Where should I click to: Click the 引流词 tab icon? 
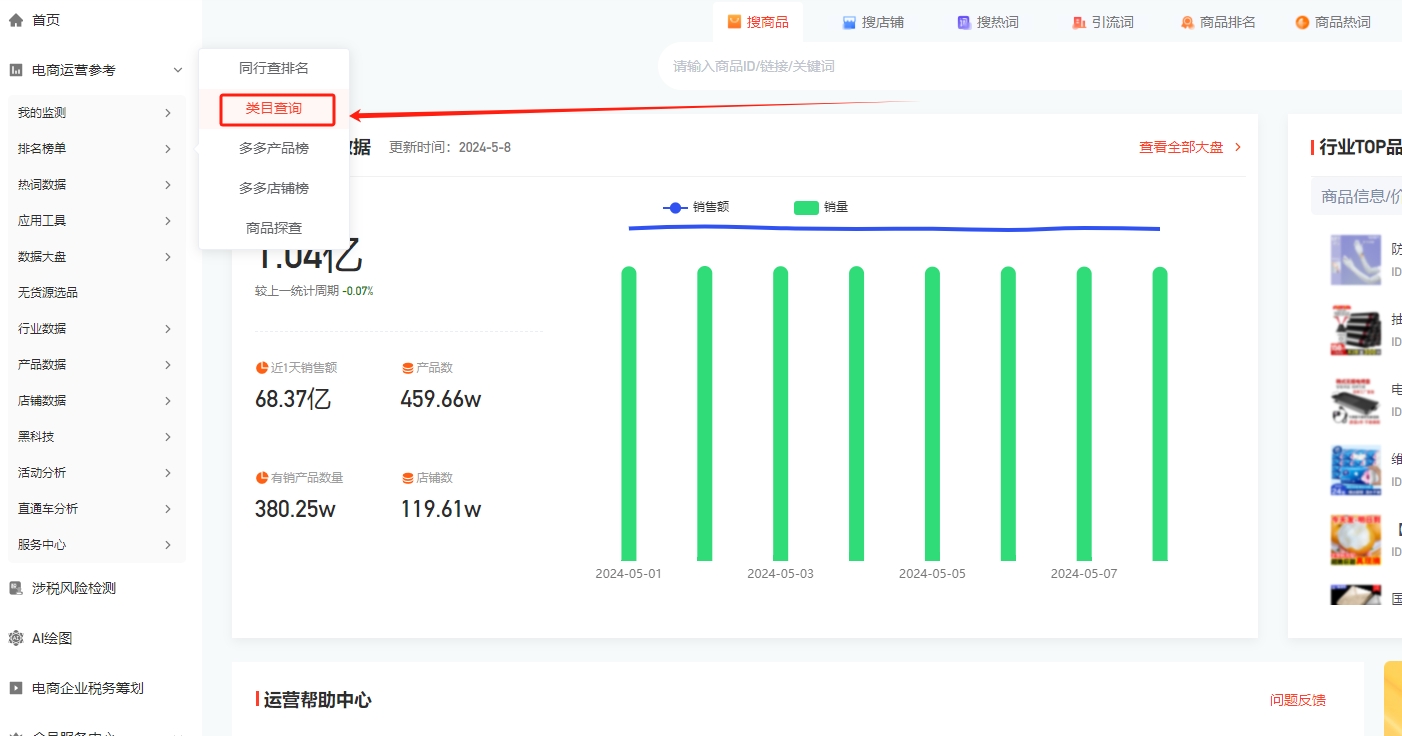tap(1079, 22)
